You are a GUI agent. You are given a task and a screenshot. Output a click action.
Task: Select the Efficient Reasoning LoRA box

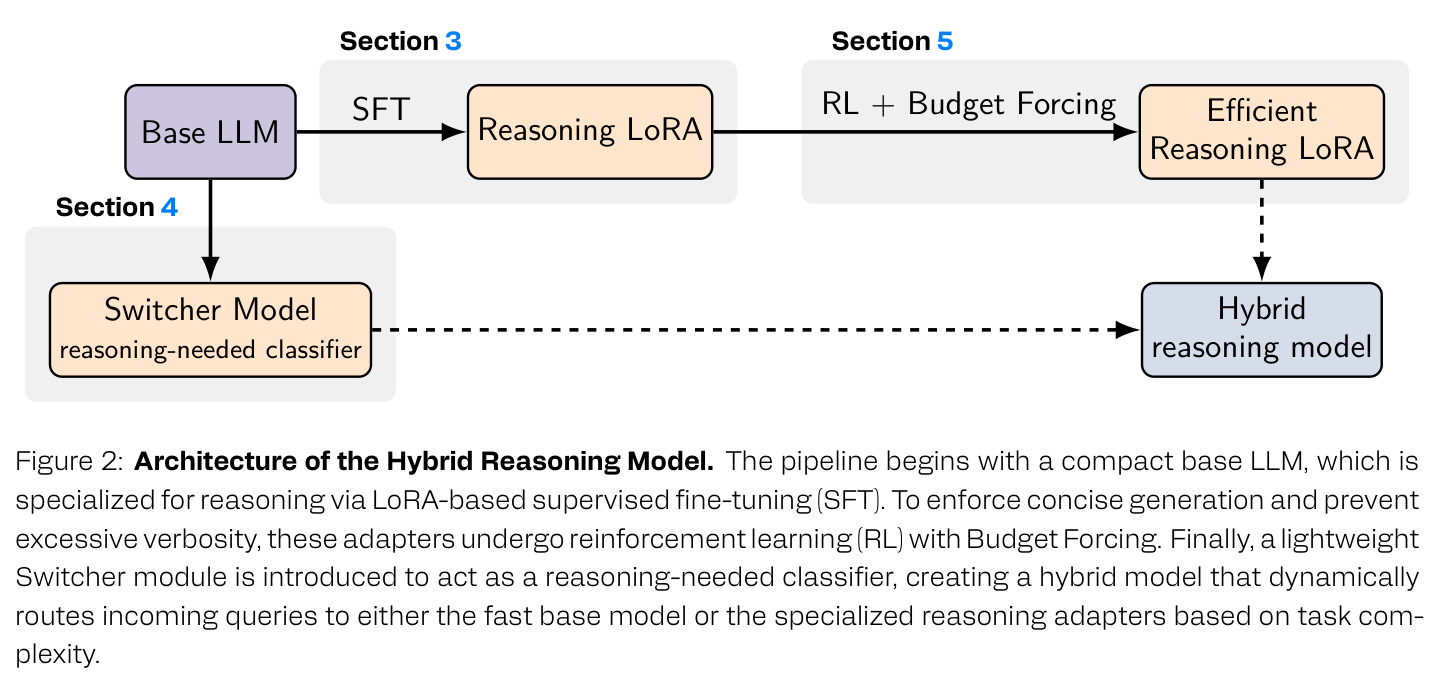[1262, 132]
